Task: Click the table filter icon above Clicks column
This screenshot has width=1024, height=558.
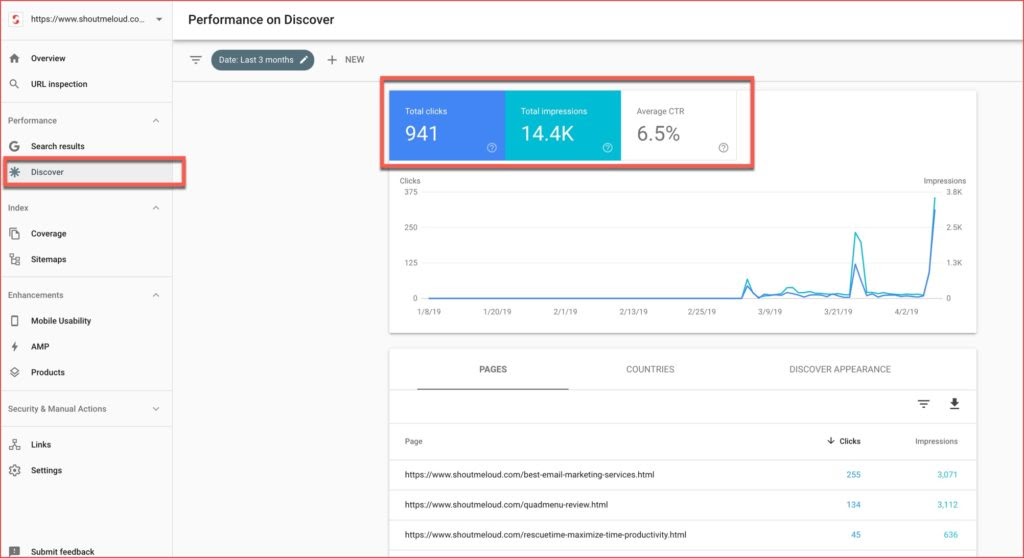Action: click(923, 404)
